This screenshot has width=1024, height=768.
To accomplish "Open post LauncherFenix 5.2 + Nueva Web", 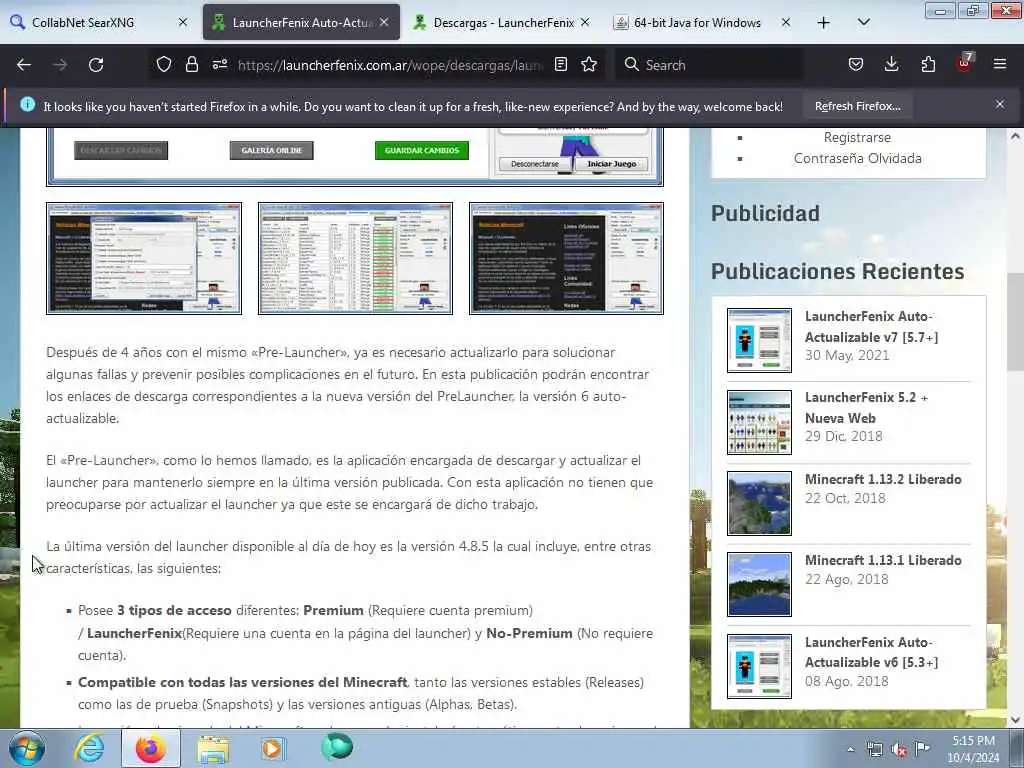I will [x=866, y=408].
